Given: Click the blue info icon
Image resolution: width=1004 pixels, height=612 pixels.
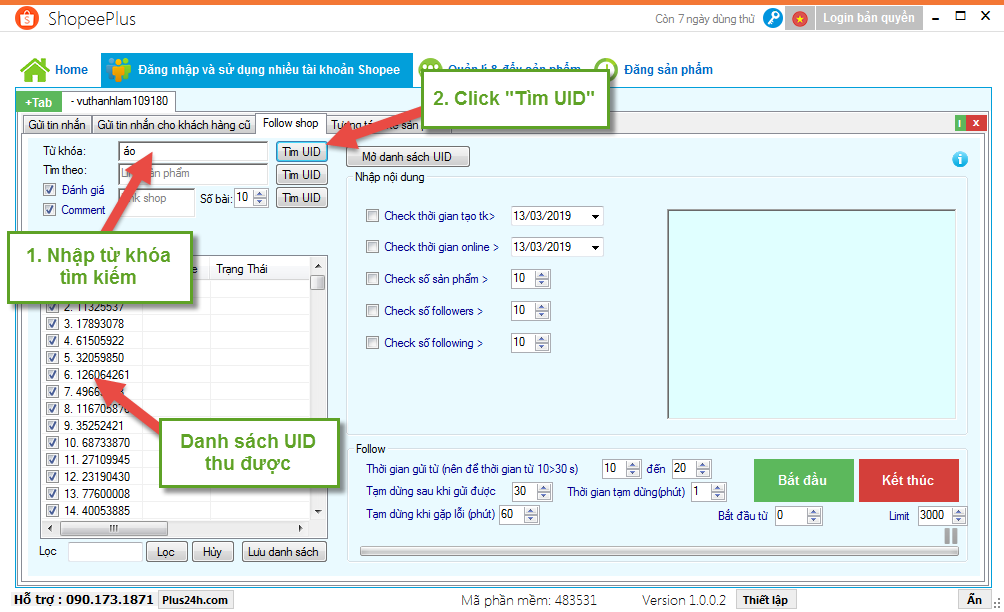Looking at the screenshot, I should [960, 159].
